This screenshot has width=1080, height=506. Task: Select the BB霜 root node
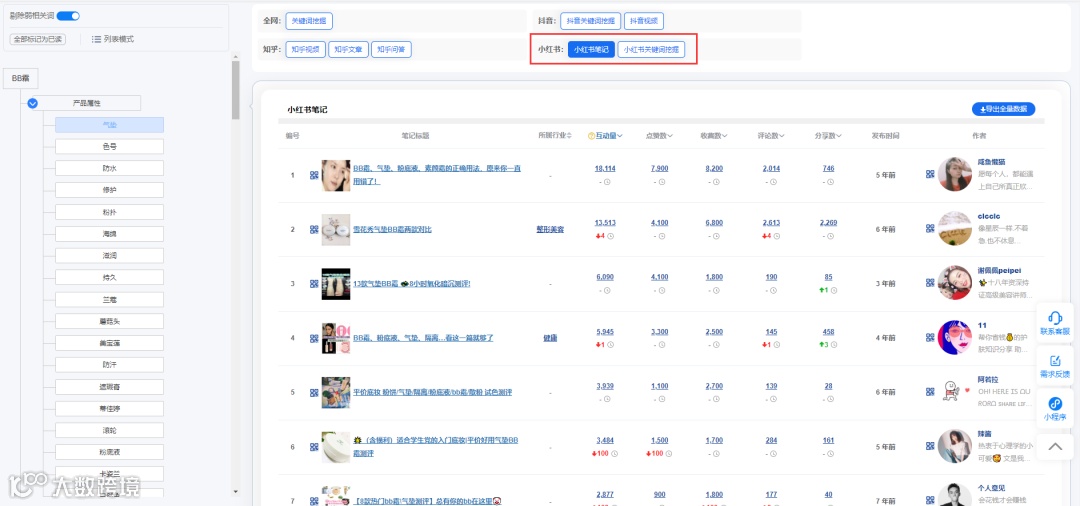coord(21,78)
